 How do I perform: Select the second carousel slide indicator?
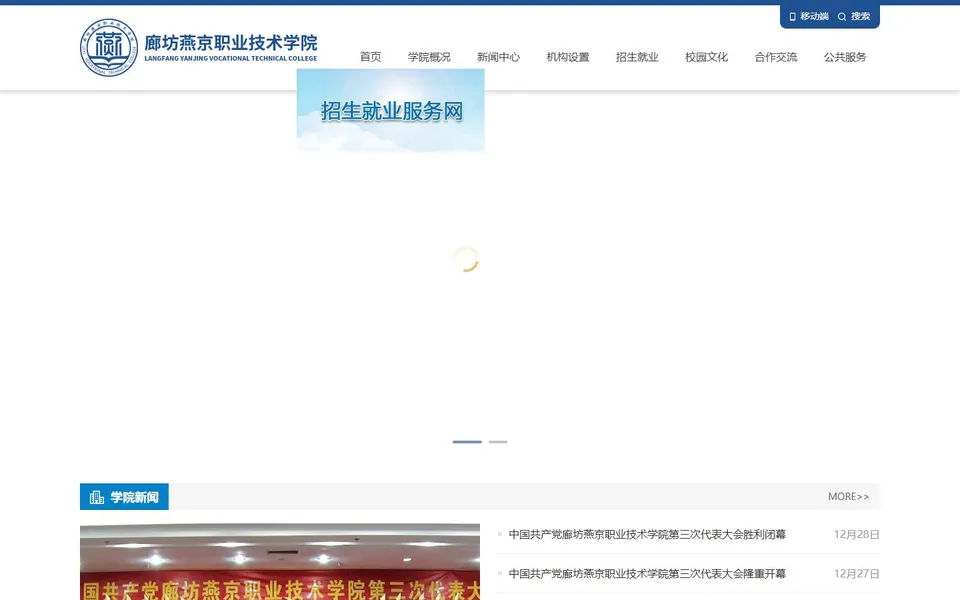(x=498, y=441)
